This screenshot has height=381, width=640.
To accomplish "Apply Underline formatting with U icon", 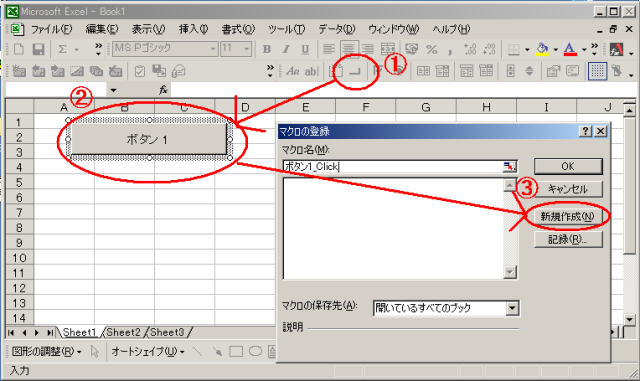I will click(305, 49).
